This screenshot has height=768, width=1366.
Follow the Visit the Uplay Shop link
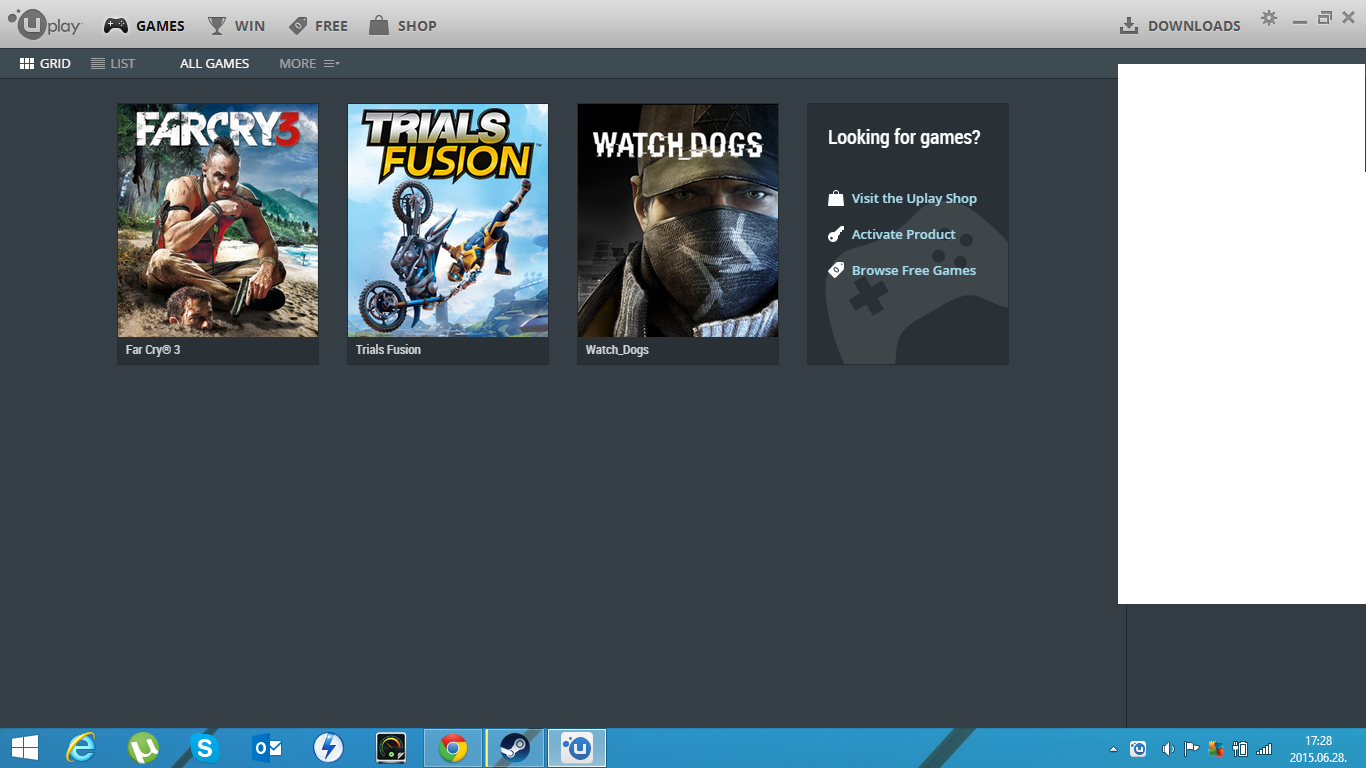(914, 198)
